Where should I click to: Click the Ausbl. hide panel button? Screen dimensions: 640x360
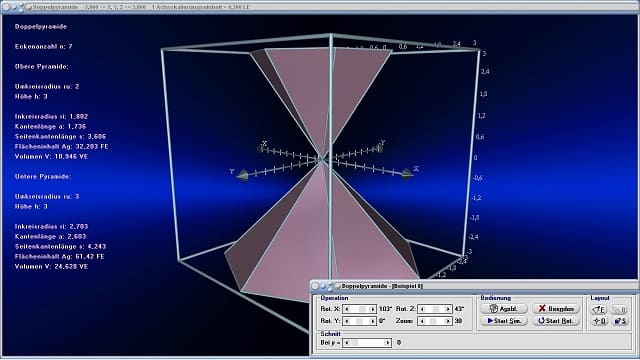tap(504, 309)
